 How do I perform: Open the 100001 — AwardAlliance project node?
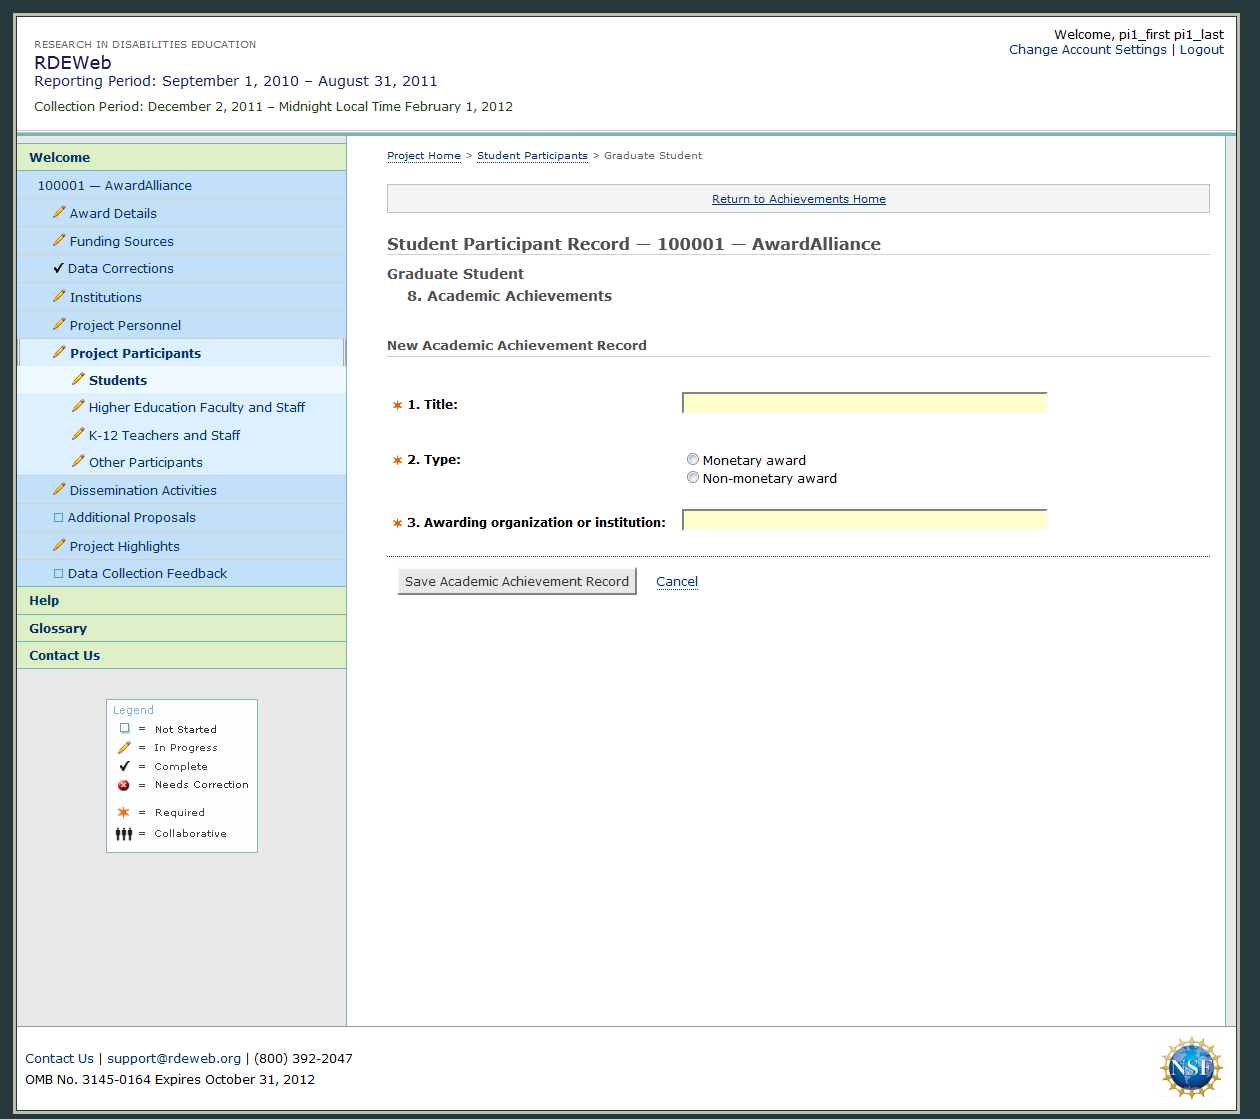point(114,185)
